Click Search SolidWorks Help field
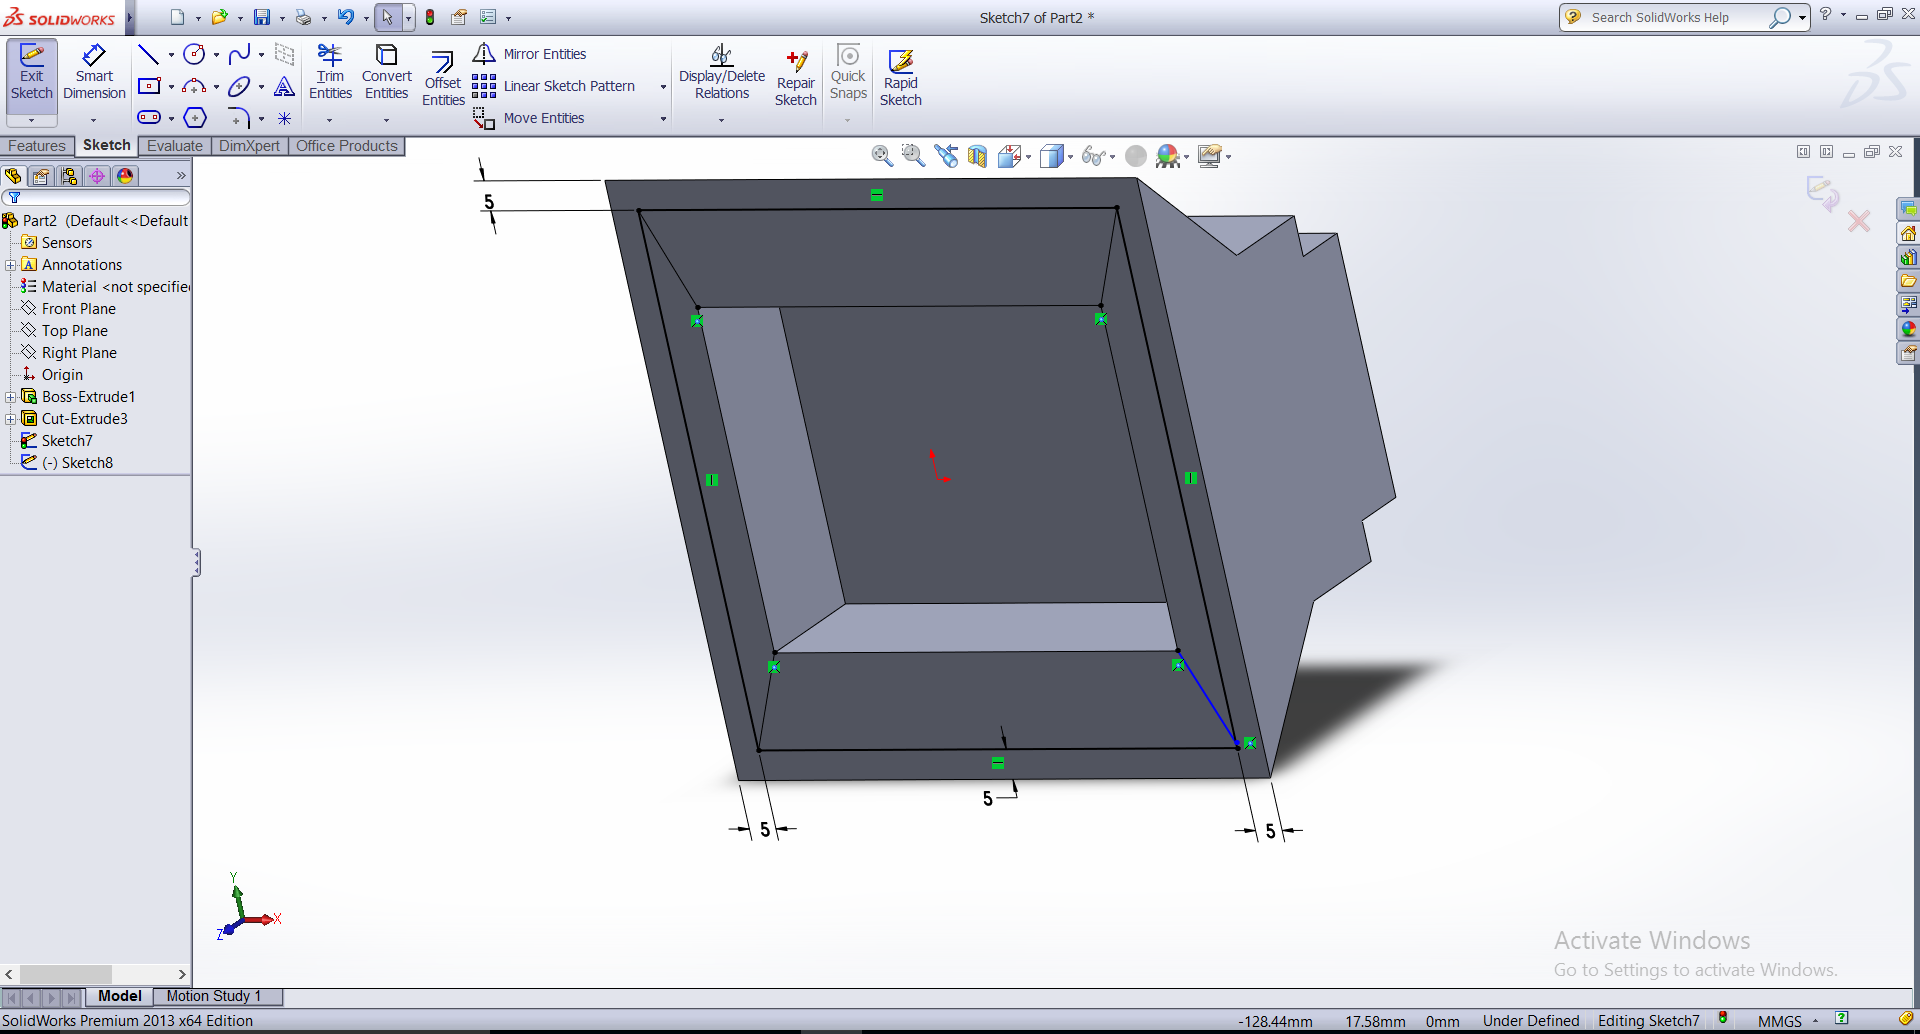 click(1677, 17)
